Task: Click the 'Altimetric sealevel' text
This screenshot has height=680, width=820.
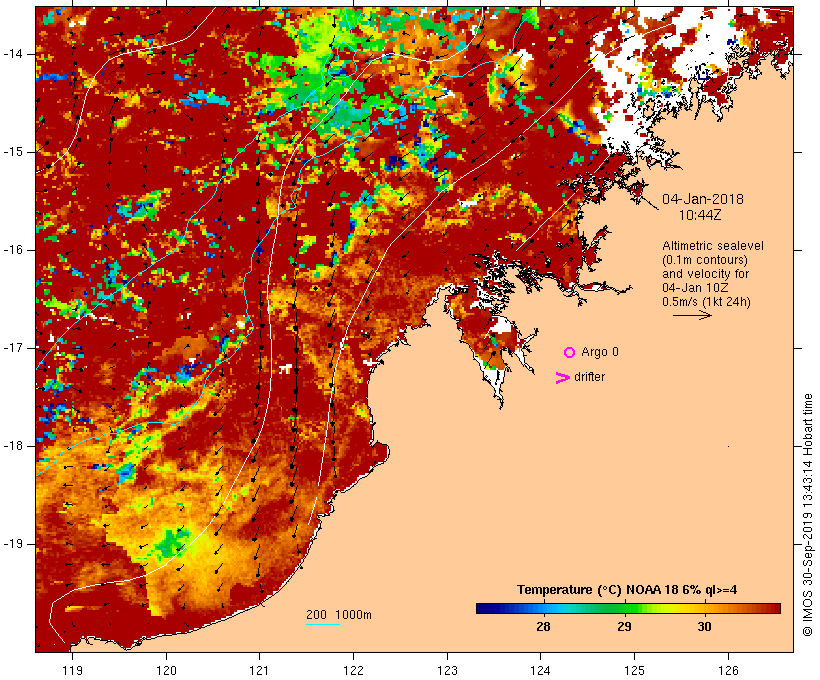Action: pos(713,246)
